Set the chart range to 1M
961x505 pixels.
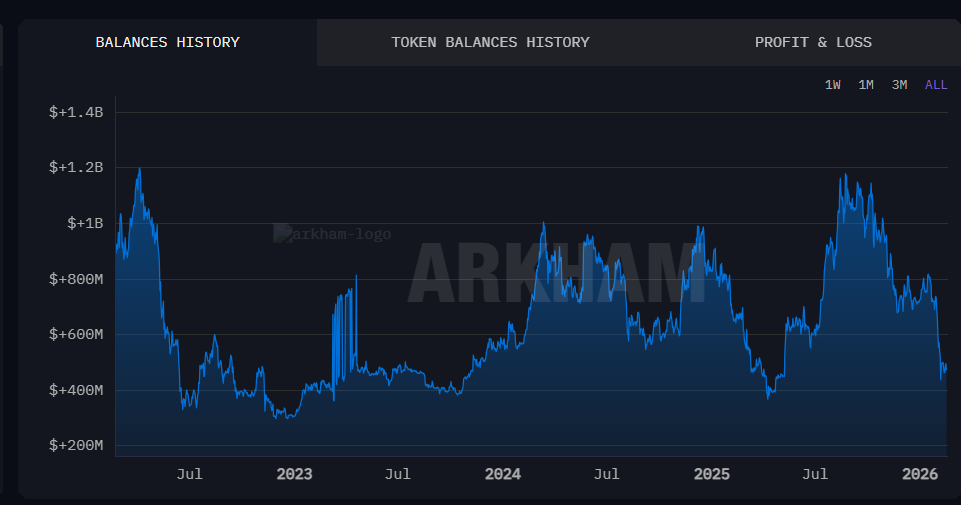866,85
